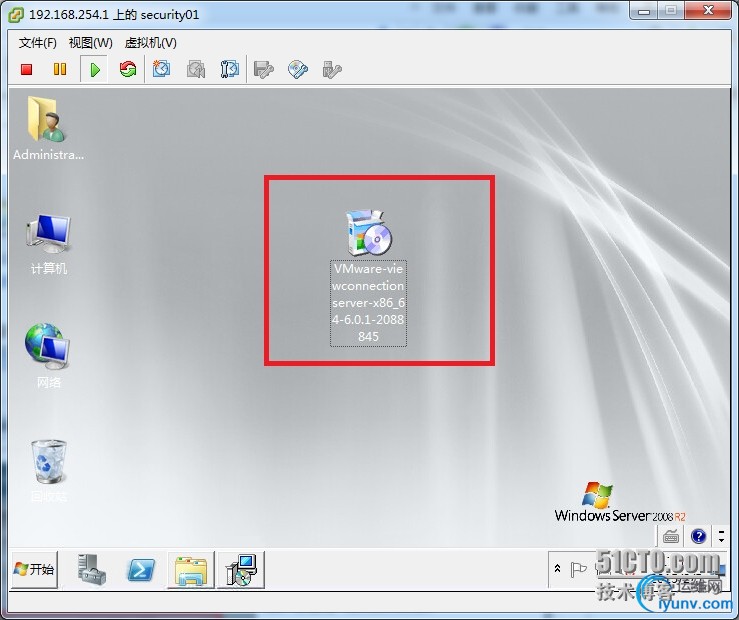Open the 视图(W) menu

pyautogui.click(x=90, y=43)
